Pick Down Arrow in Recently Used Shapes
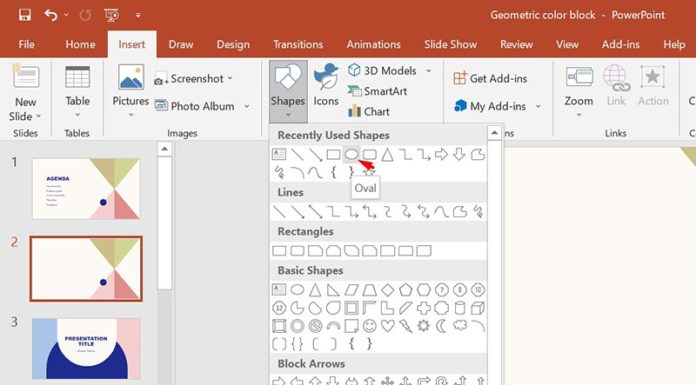Screen dimensions: 696x385 pos(459,155)
